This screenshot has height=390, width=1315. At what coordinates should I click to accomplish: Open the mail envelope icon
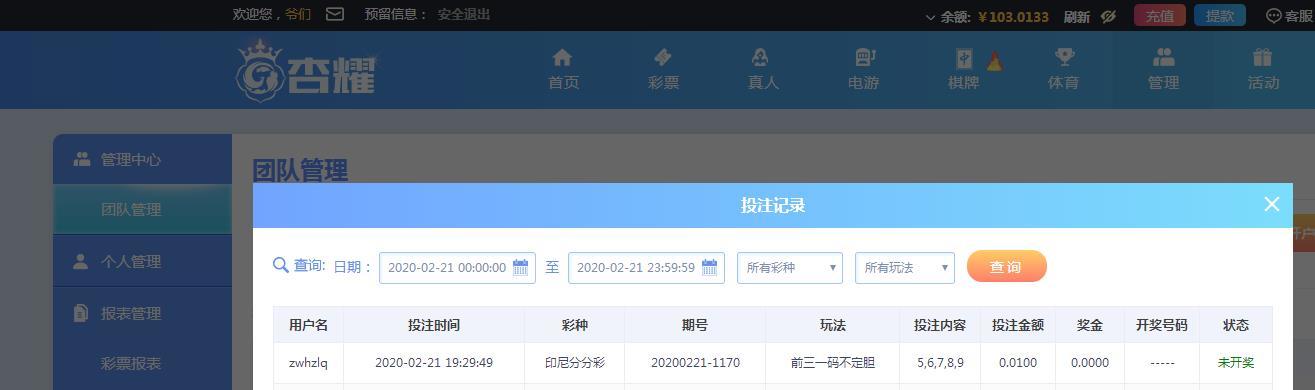click(x=335, y=14)
